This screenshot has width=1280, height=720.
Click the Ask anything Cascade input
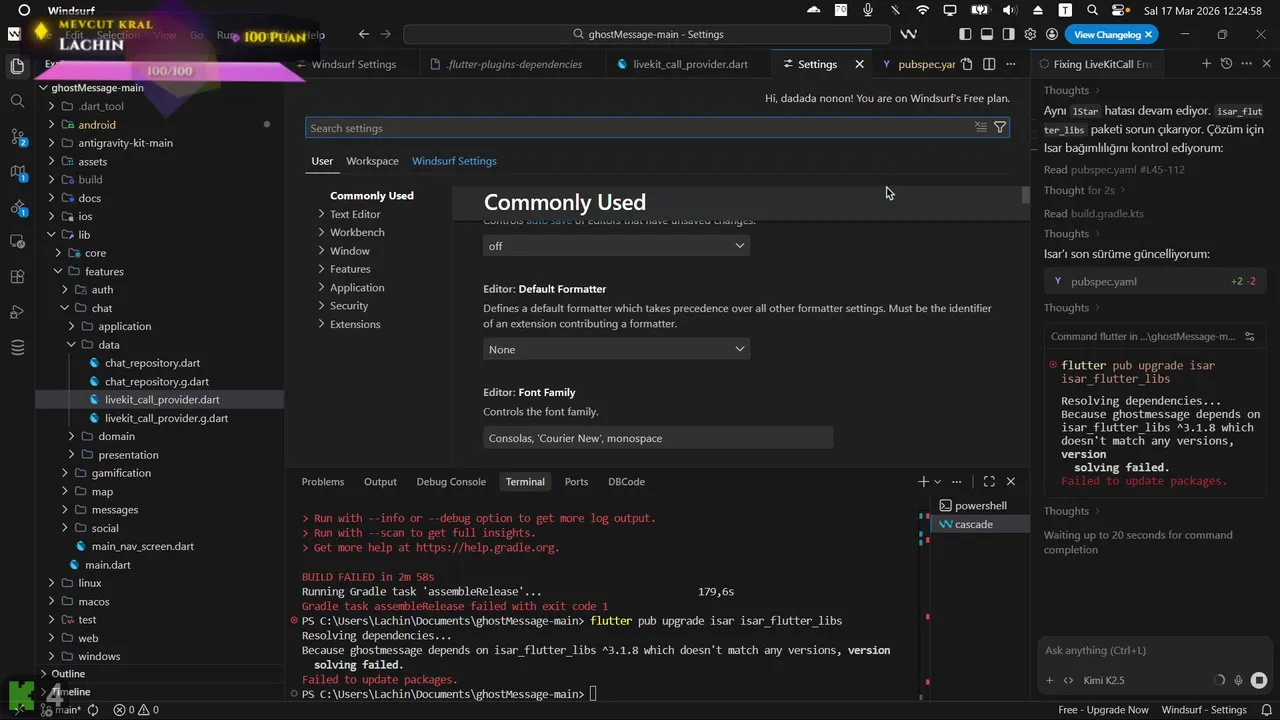(1155, 651)
